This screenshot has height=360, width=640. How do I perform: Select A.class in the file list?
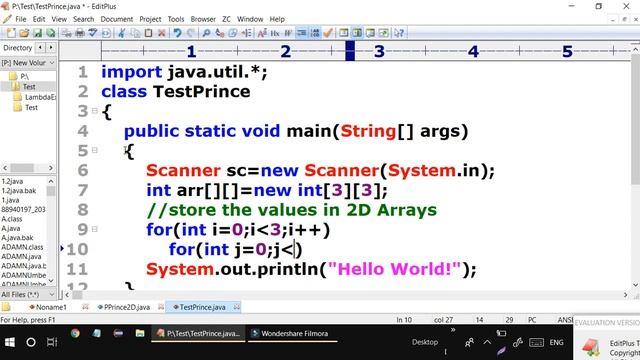pyautogui.click(x=12, y=219)
